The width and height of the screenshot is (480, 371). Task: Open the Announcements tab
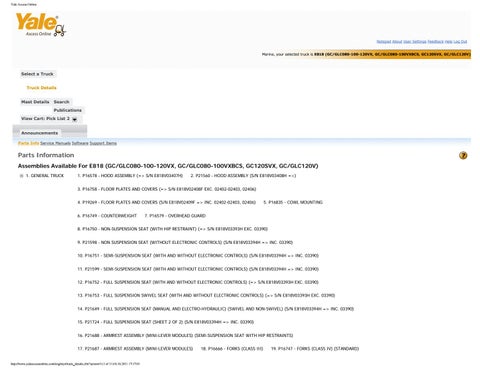[39, 133]
